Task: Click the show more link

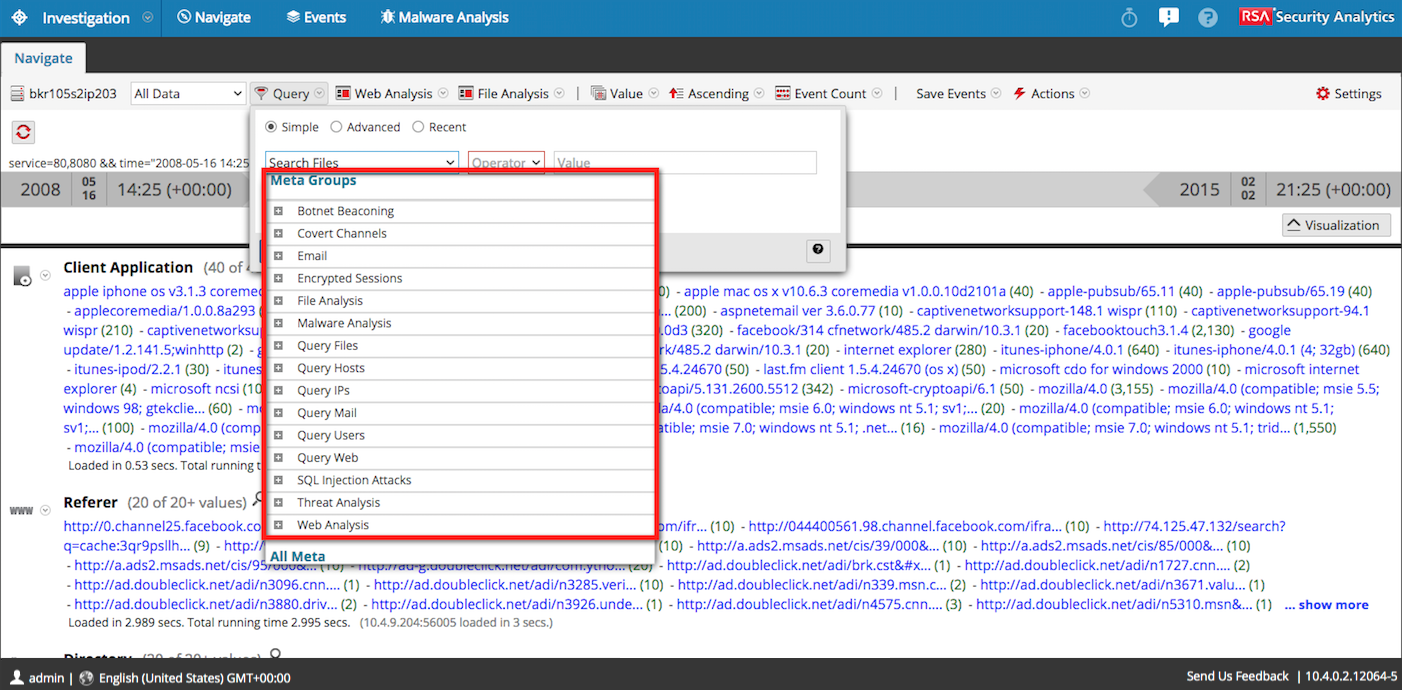Action: pos(1326,605)
